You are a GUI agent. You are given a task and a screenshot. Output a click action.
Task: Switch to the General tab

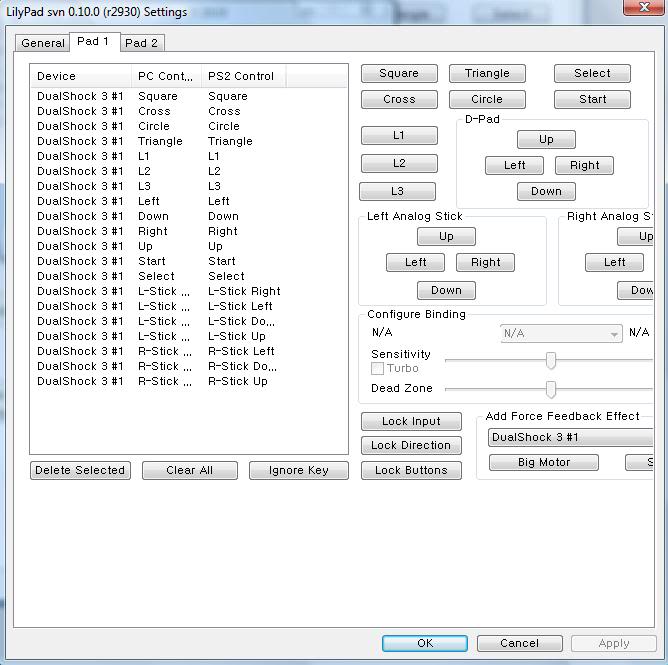coord(43,43)
